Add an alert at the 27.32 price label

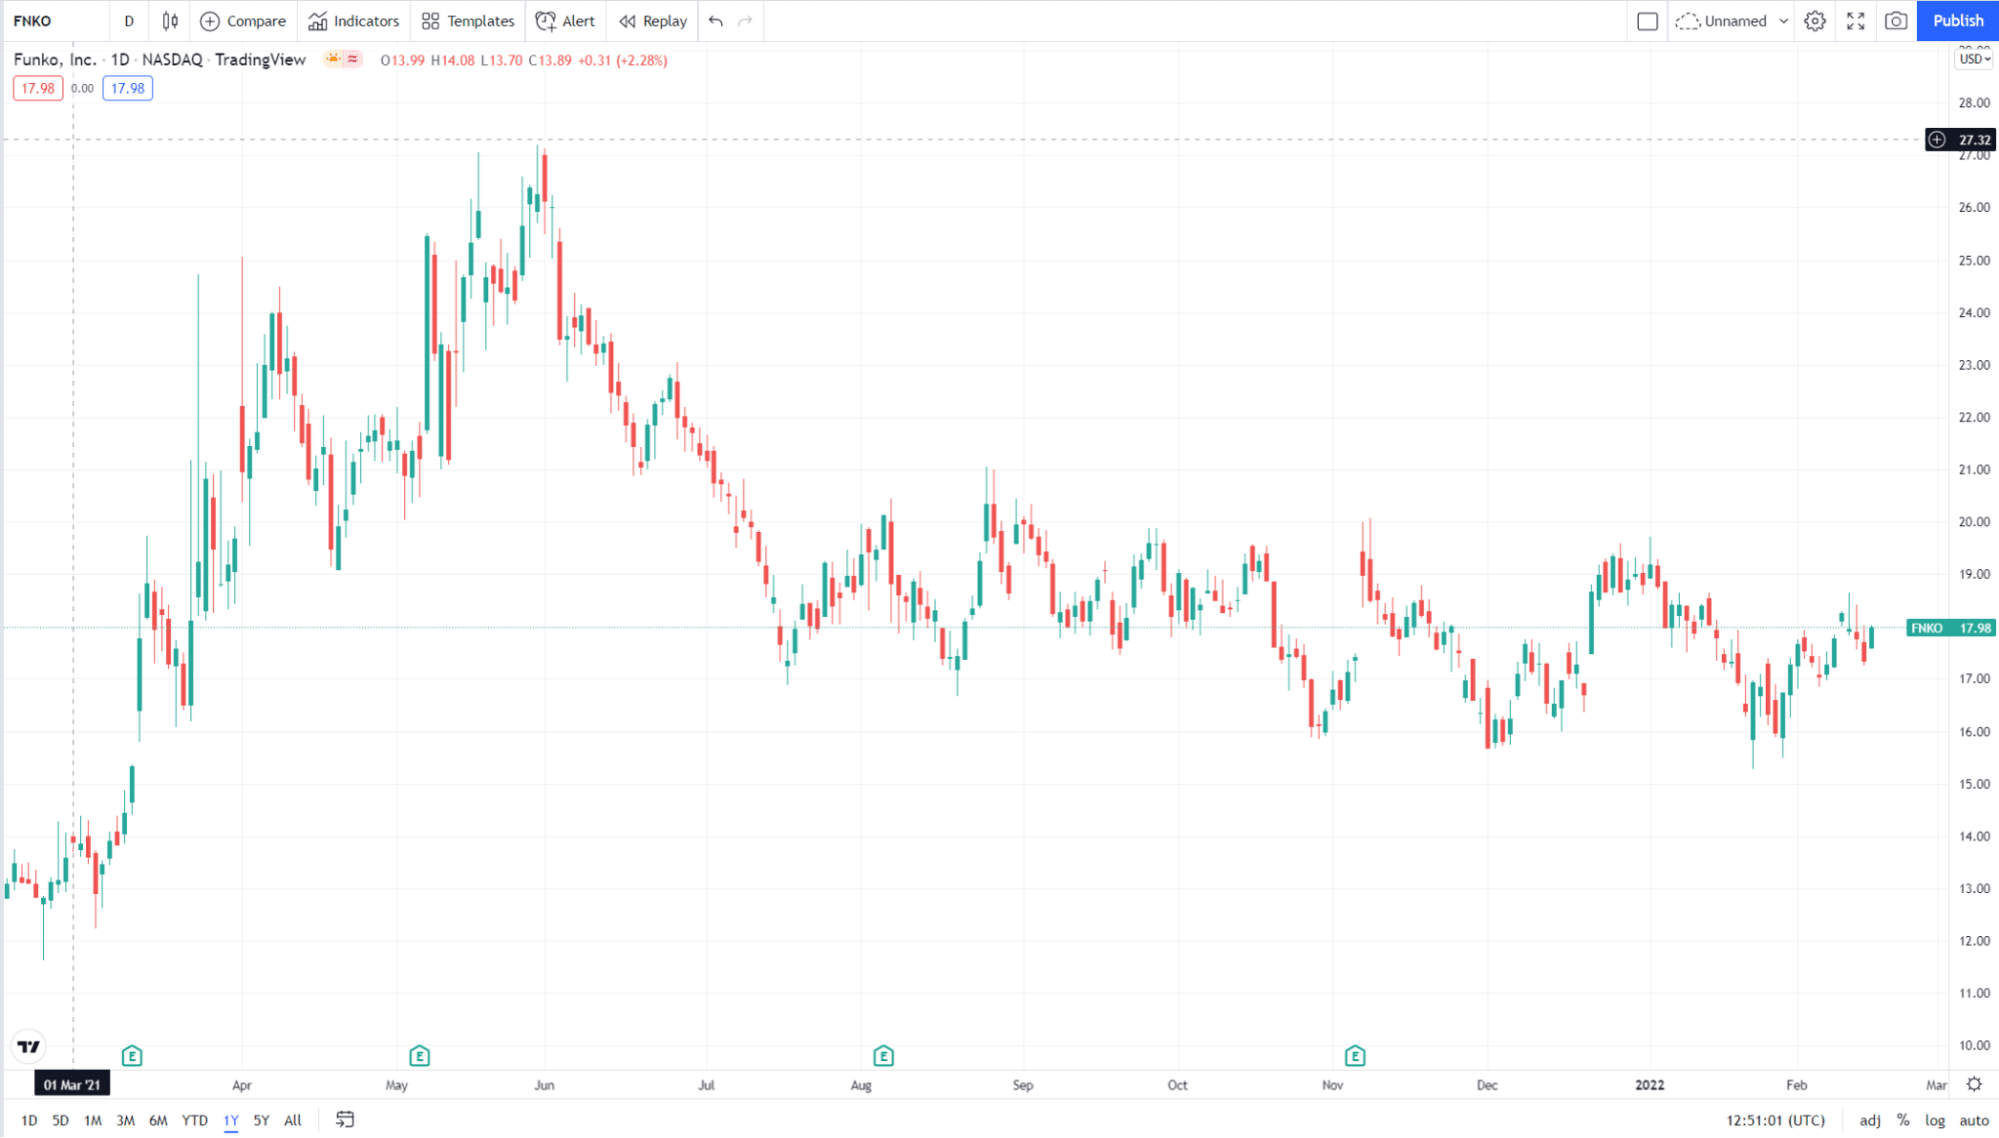pyautogui.click(x=1937, y=140)
